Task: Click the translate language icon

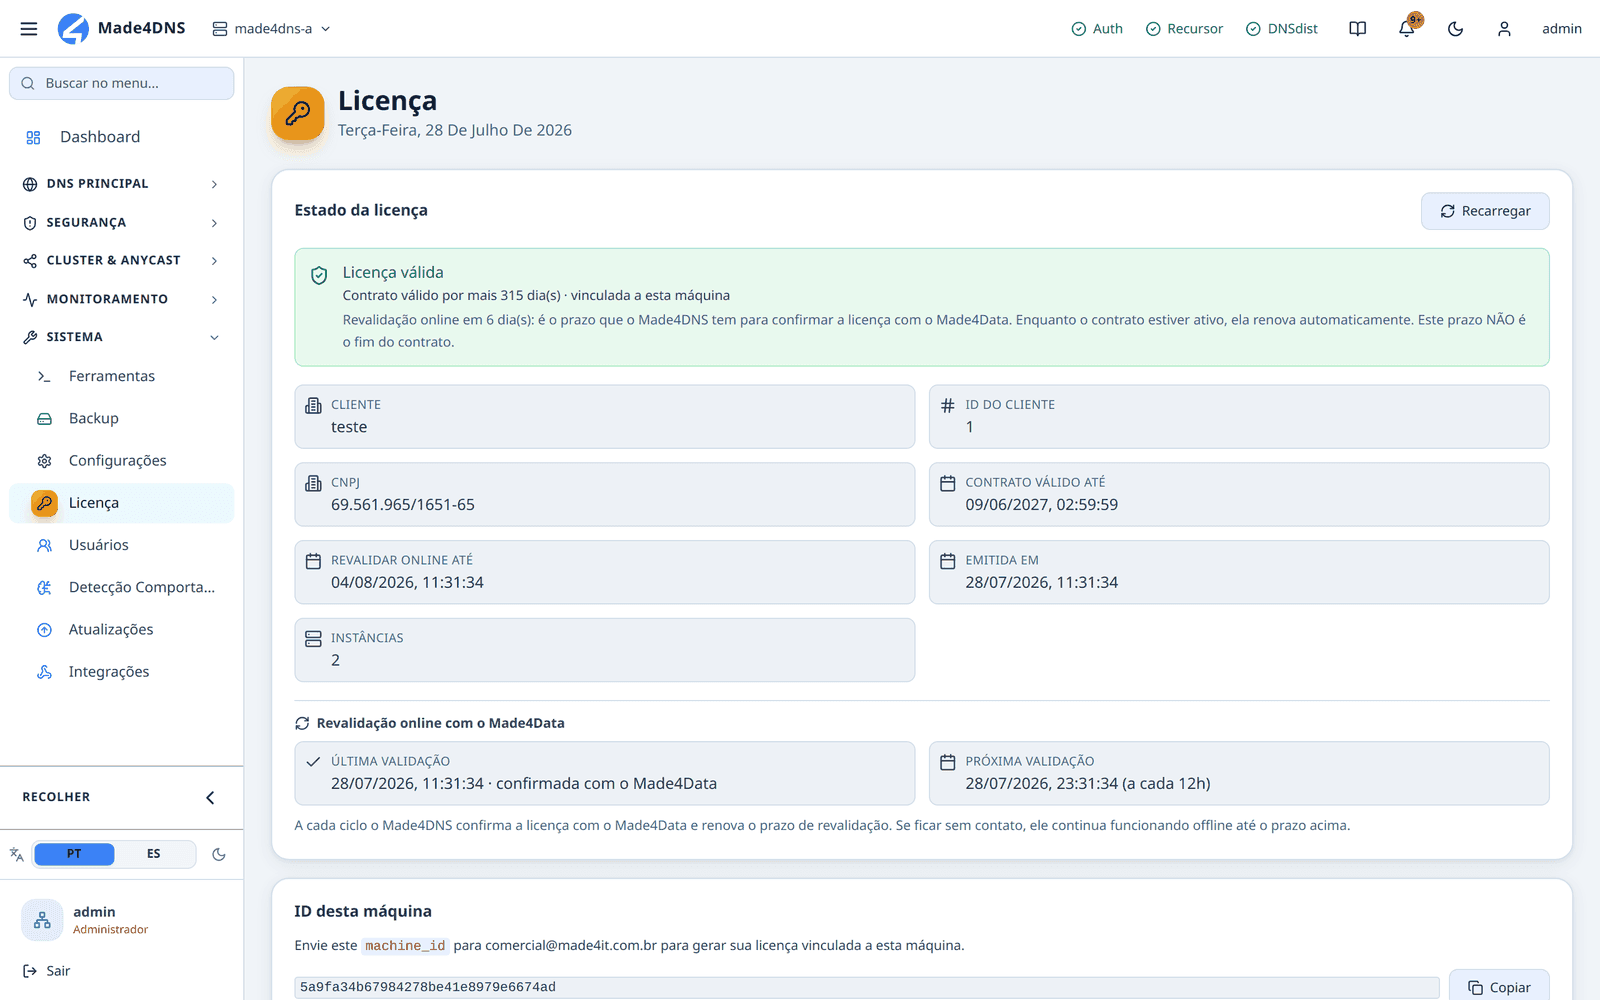Action: point(16,854)
